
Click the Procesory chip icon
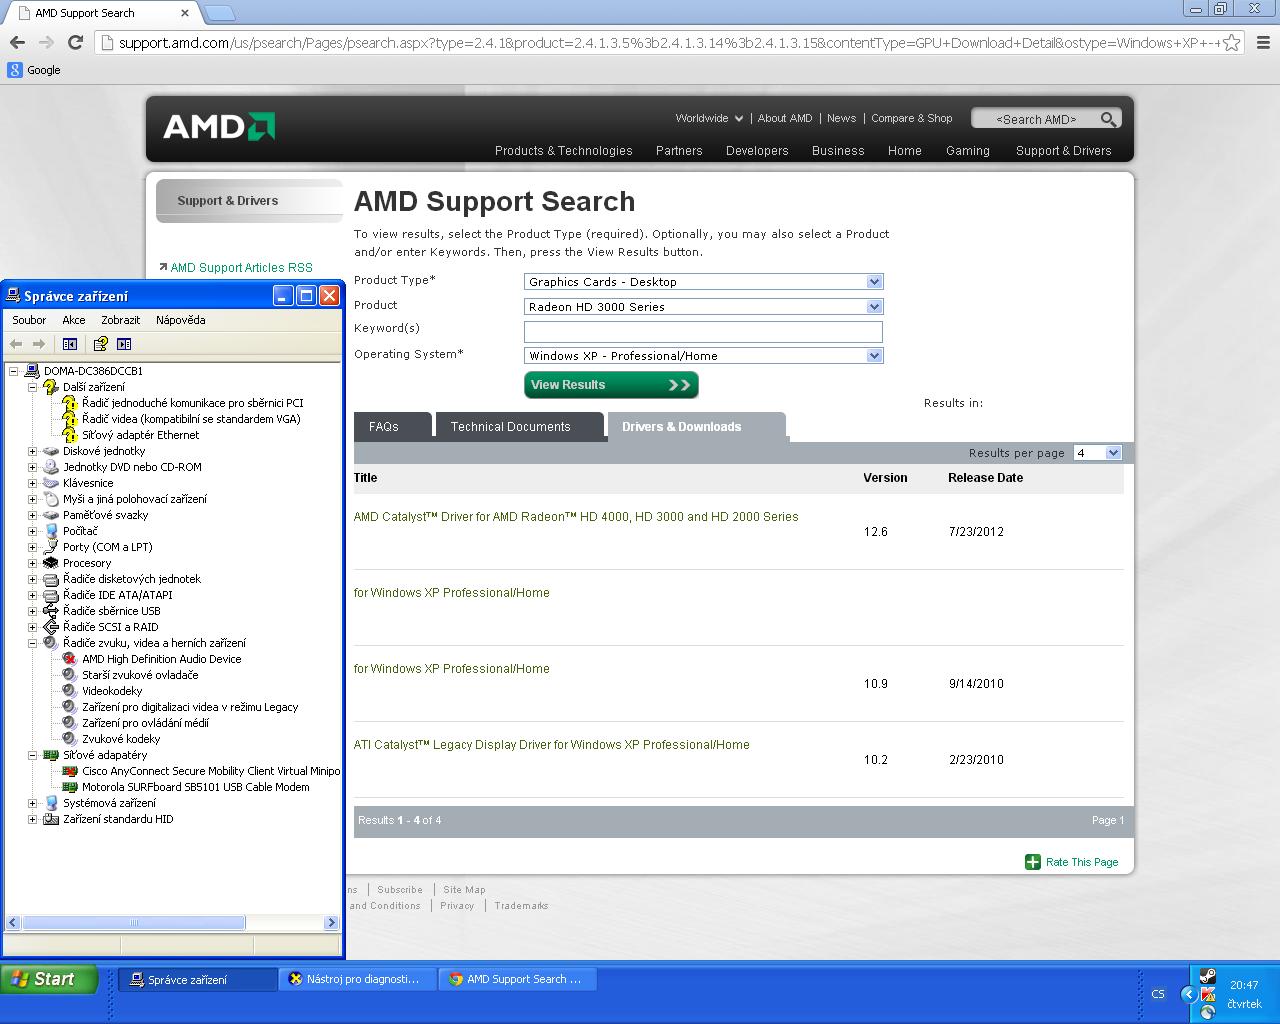click(50, 563)
